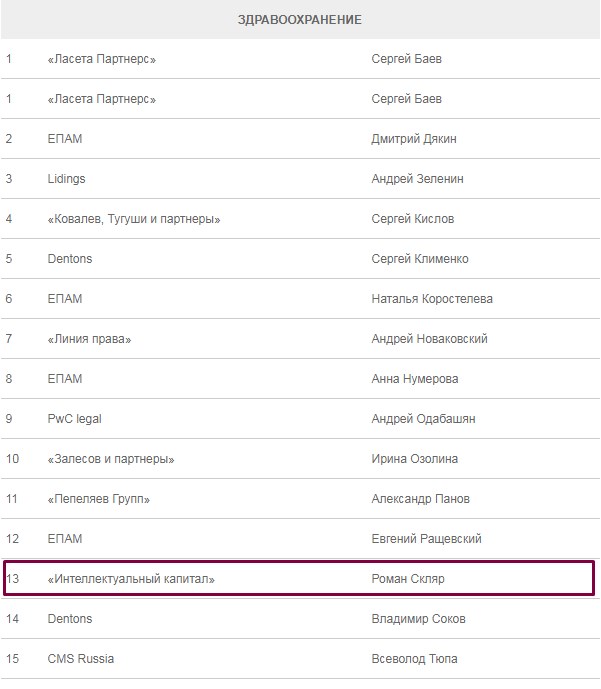The image size is (601, 689).
Task: Click the ЗДРАВООХРАНЕНИЕ table header
Action: click(x=300, y=19)
